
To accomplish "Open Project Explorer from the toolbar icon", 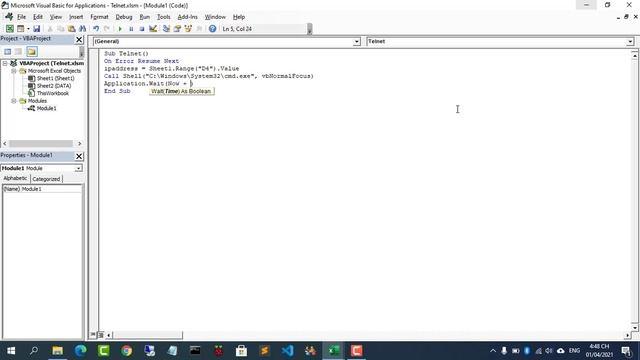I will (166, 29).
